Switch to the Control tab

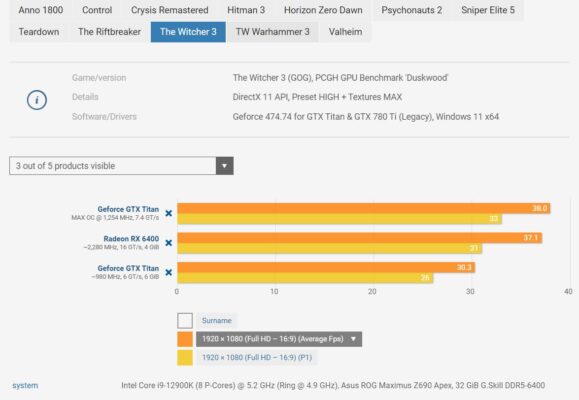tap(97, 10)
